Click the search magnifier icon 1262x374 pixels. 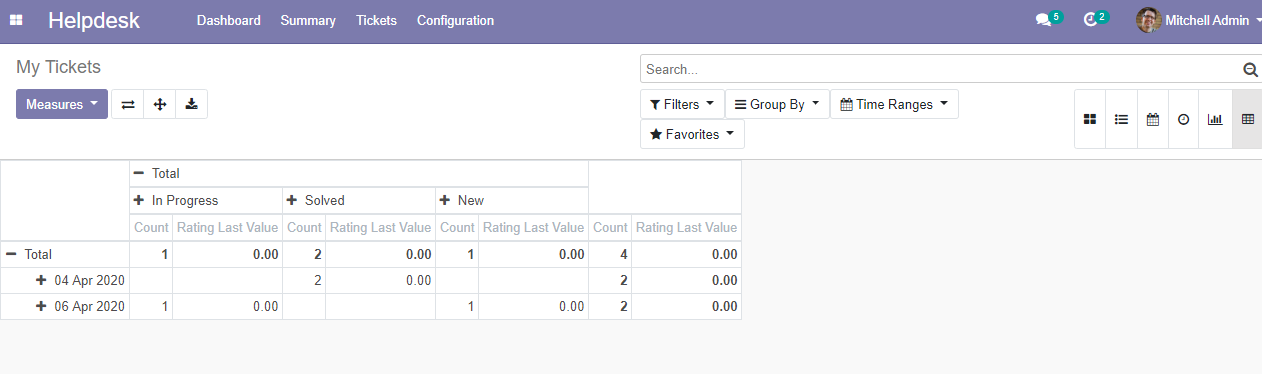point(1249,69)
